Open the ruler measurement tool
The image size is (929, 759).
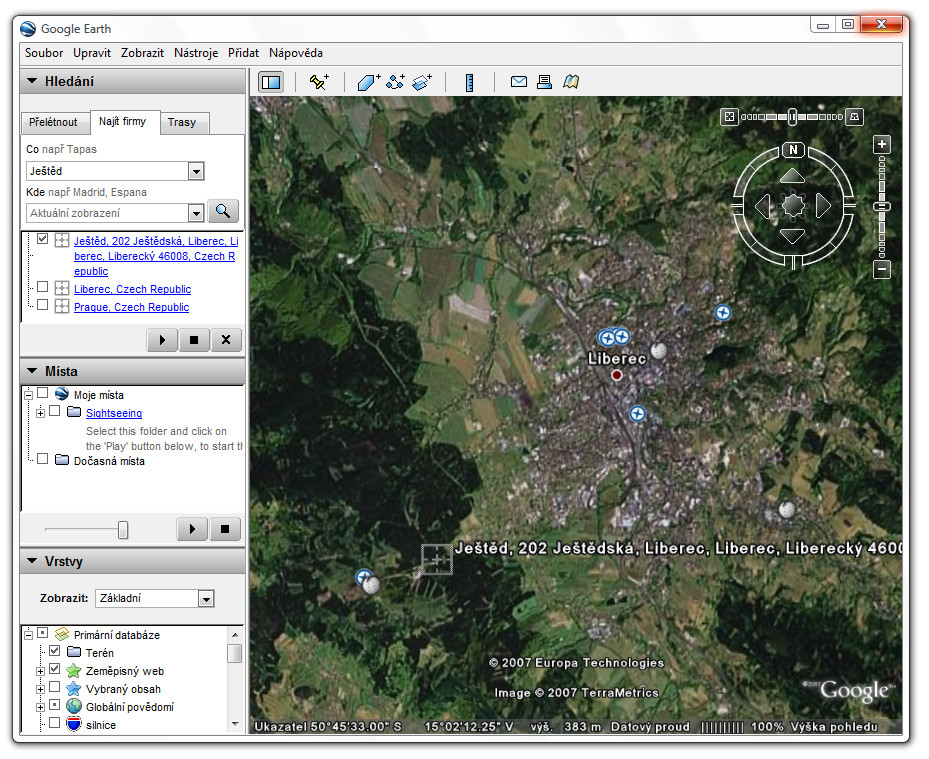[470, 82]
